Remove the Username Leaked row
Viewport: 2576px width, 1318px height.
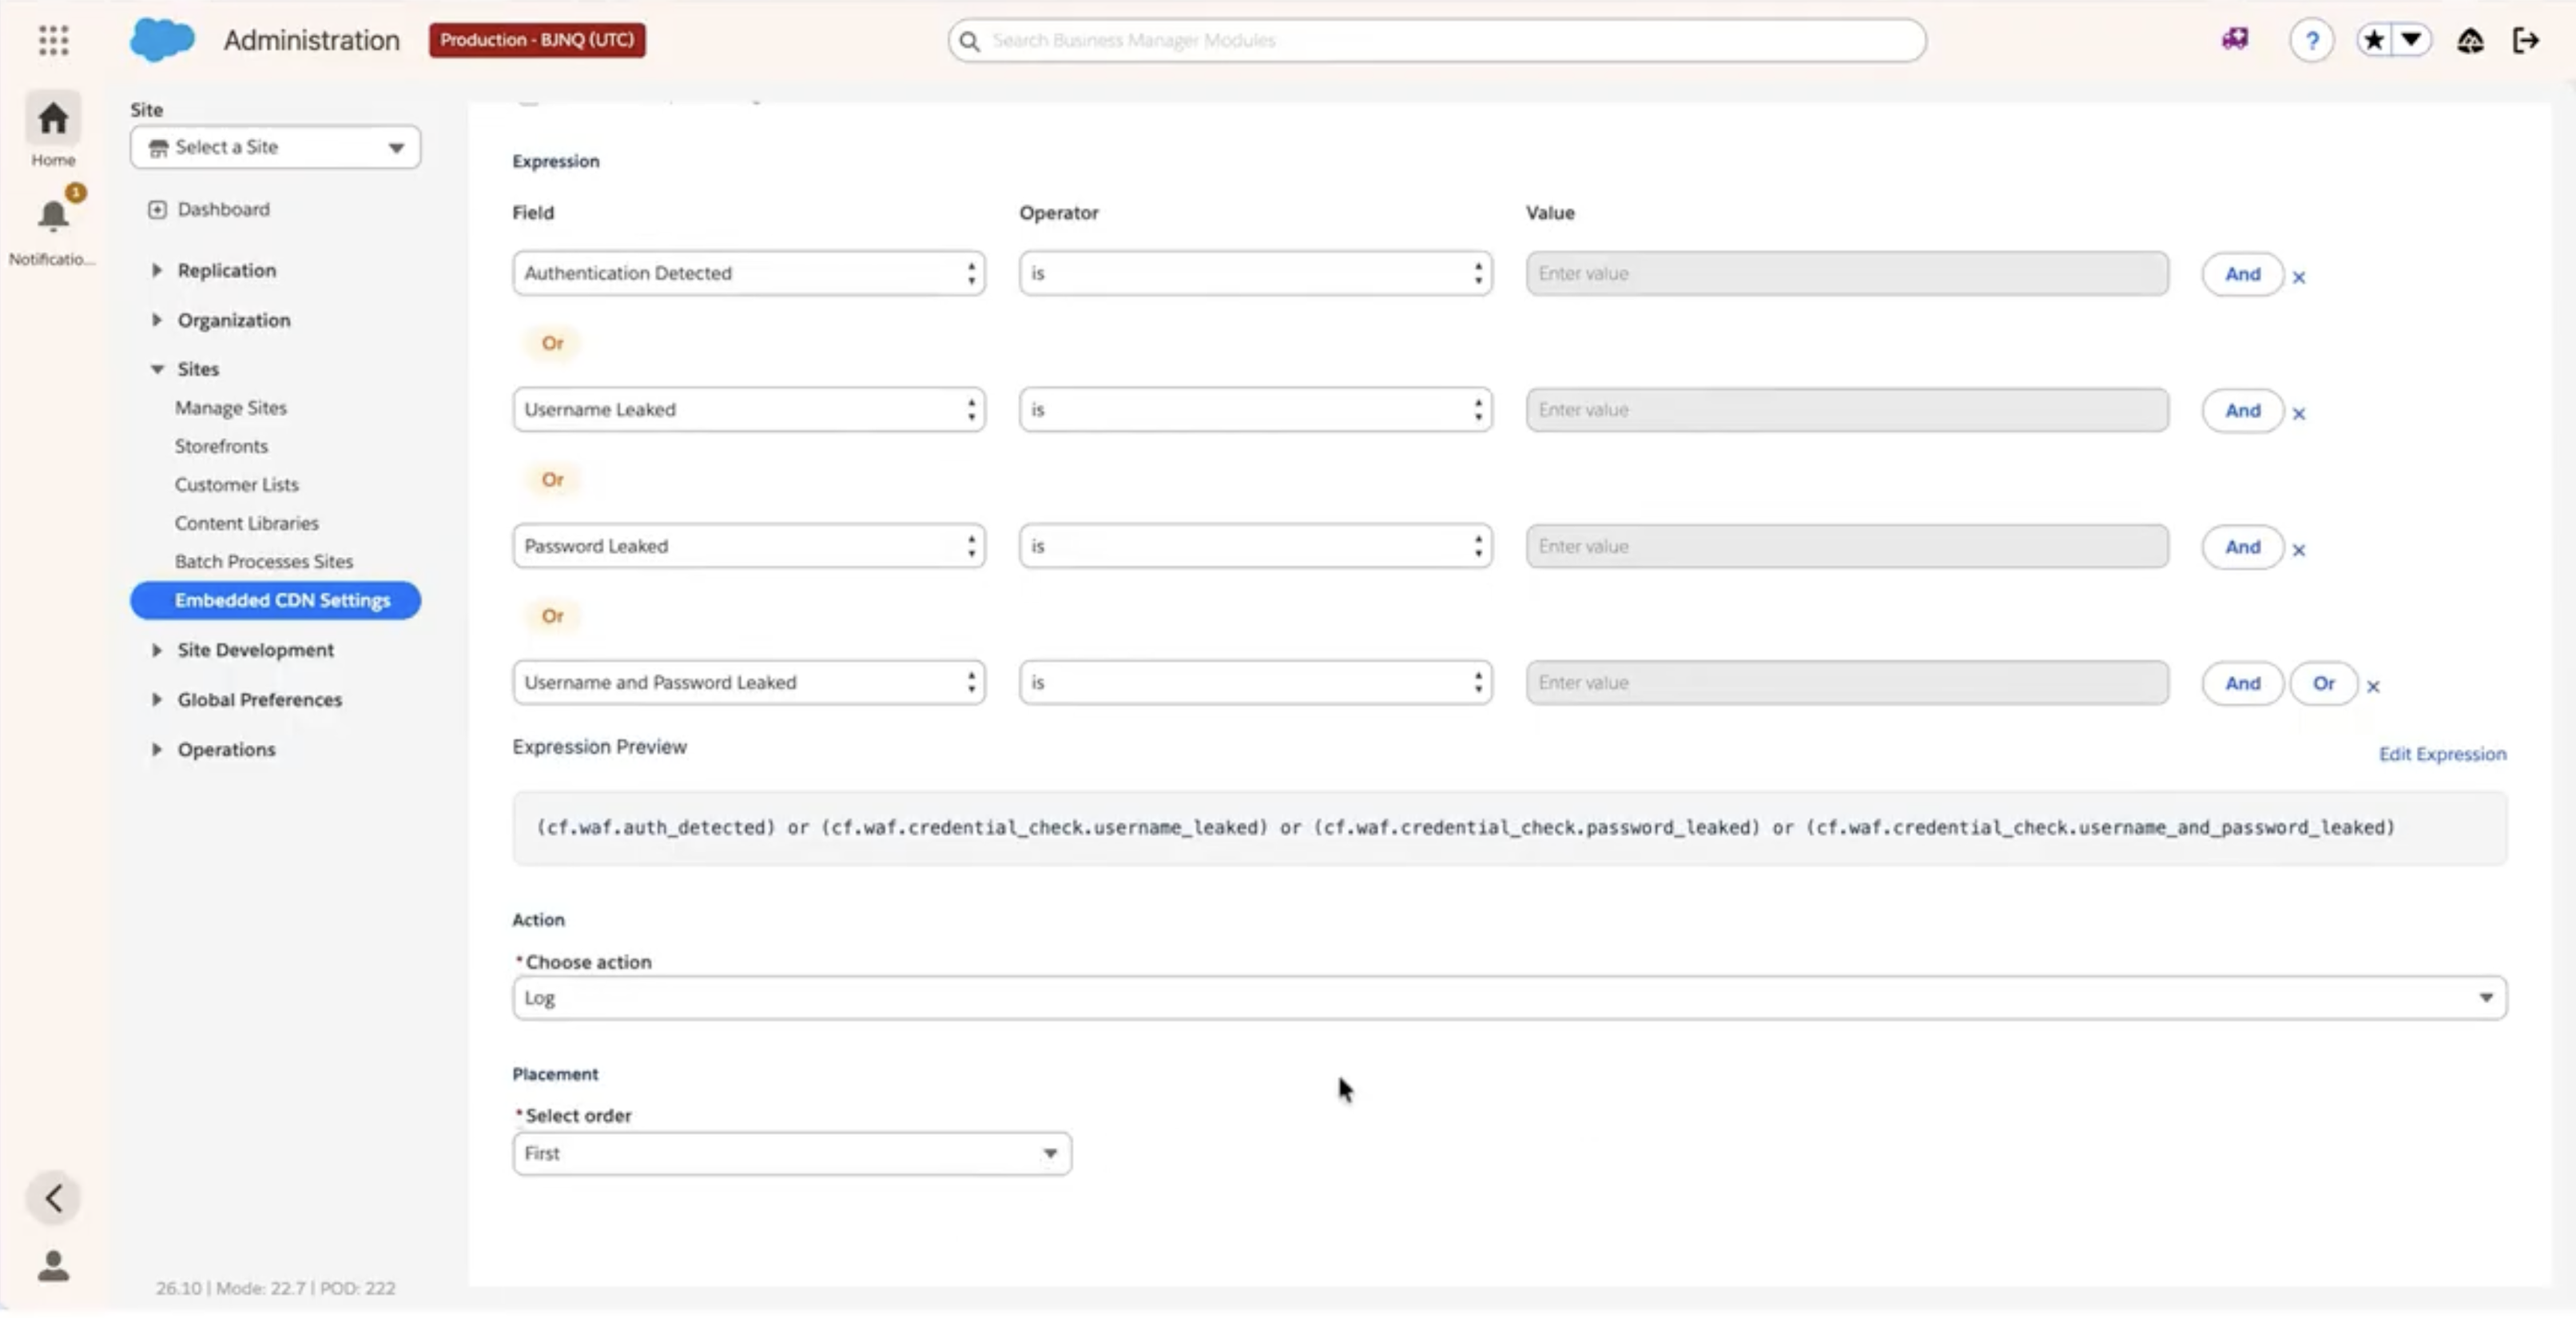[2298, 413]
